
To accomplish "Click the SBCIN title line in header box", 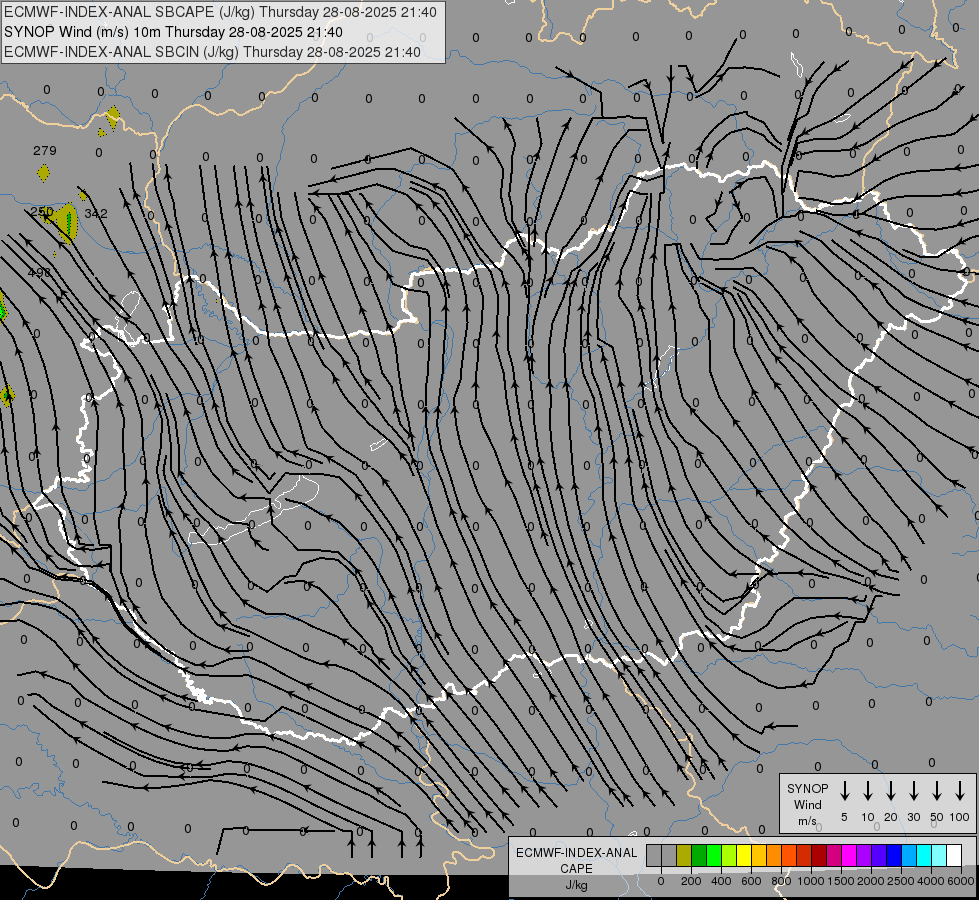I will 212,52.
